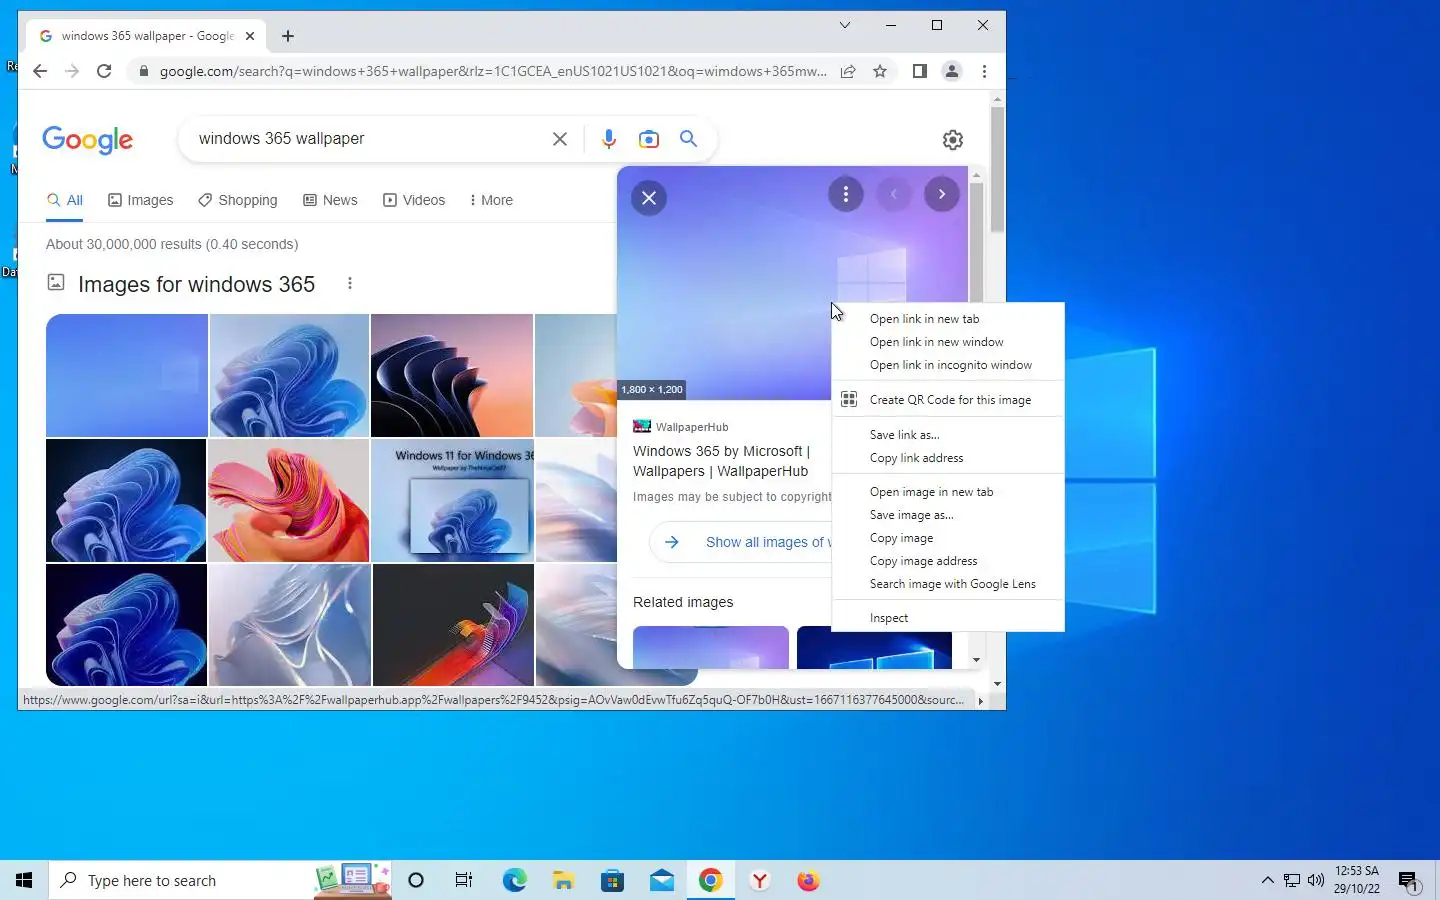1440x900 pixels.
Task: Open Windows 11 for Windows 365 thumbnail
Action: click(452, 500)
